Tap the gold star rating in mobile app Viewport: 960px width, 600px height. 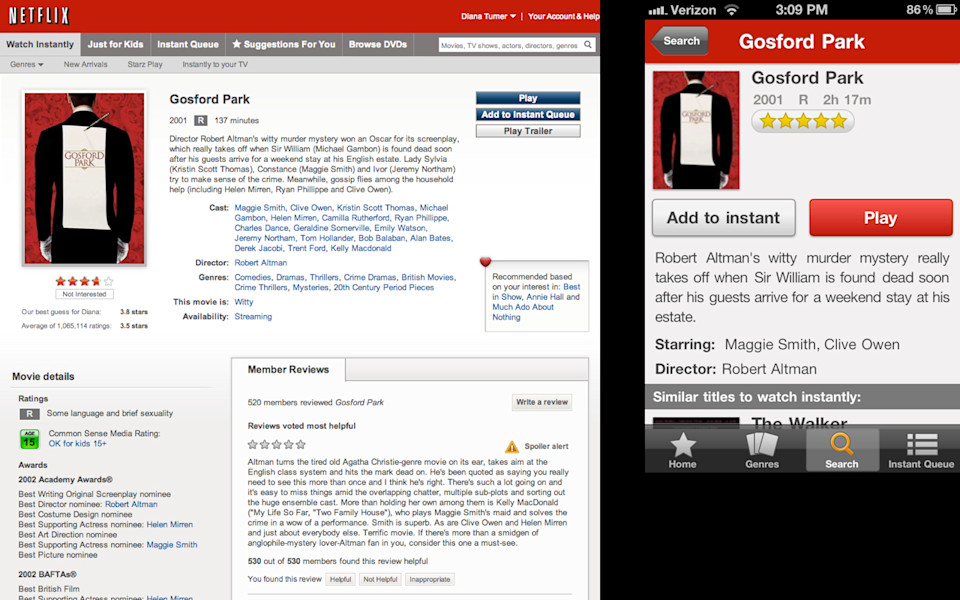(x=803, y=121)
